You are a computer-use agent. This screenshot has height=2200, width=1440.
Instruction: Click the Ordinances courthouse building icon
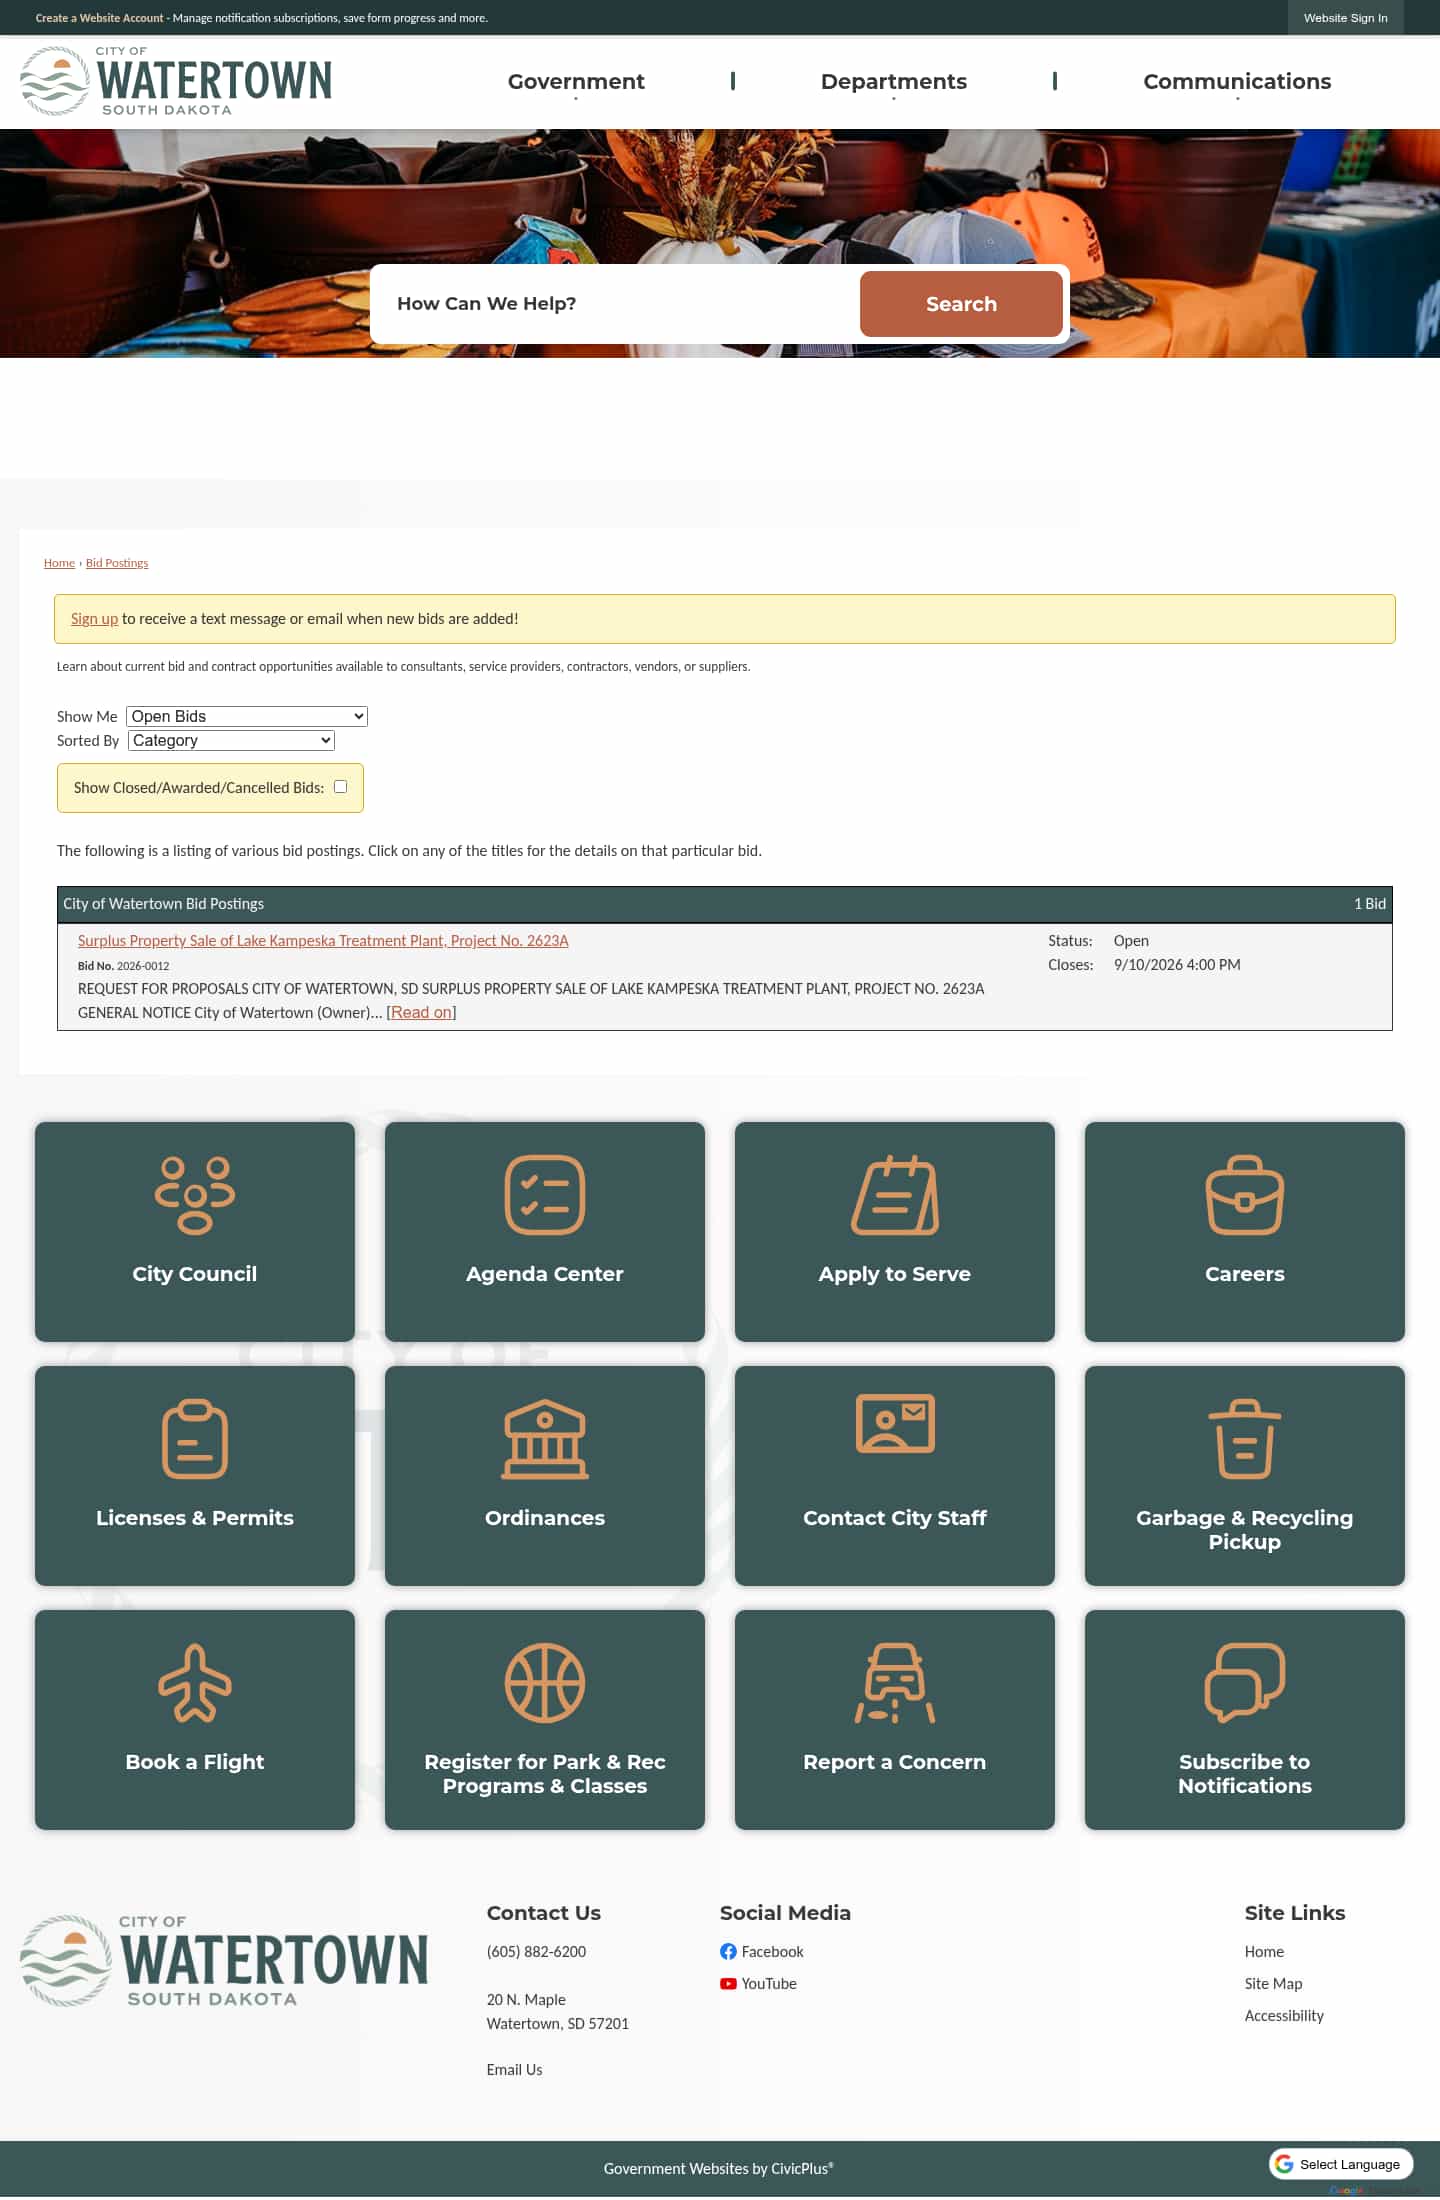coord(545,1439)
